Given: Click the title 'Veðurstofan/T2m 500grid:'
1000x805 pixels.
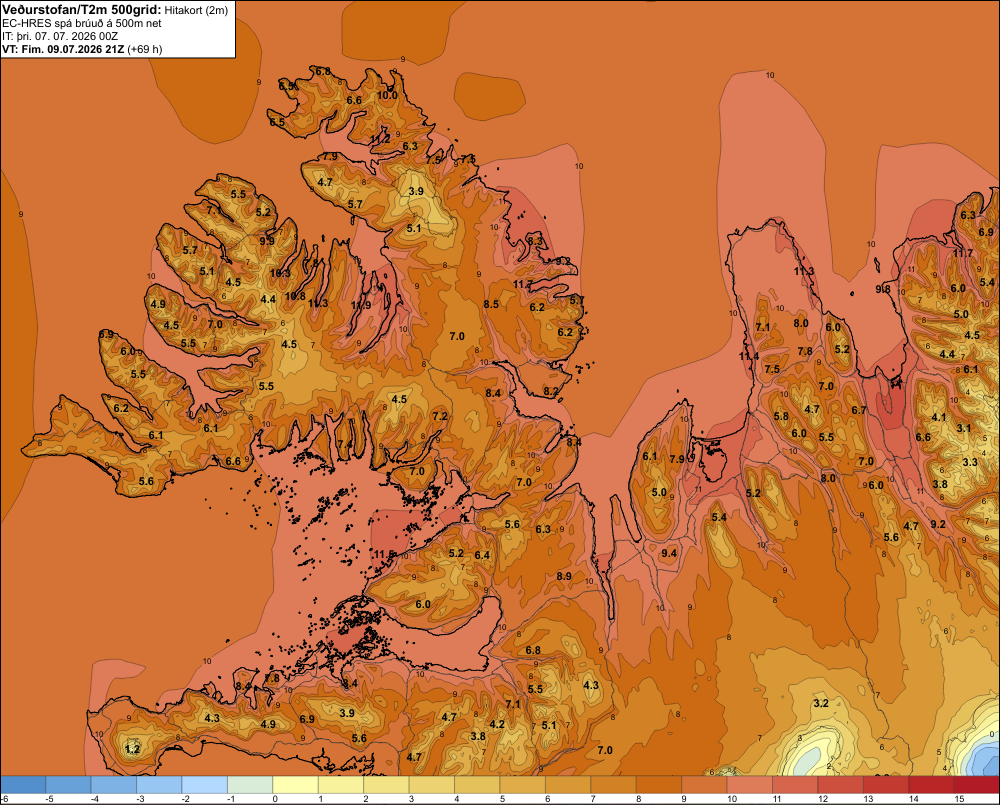Looking at the screenshot, I should (x=81, y=9).
